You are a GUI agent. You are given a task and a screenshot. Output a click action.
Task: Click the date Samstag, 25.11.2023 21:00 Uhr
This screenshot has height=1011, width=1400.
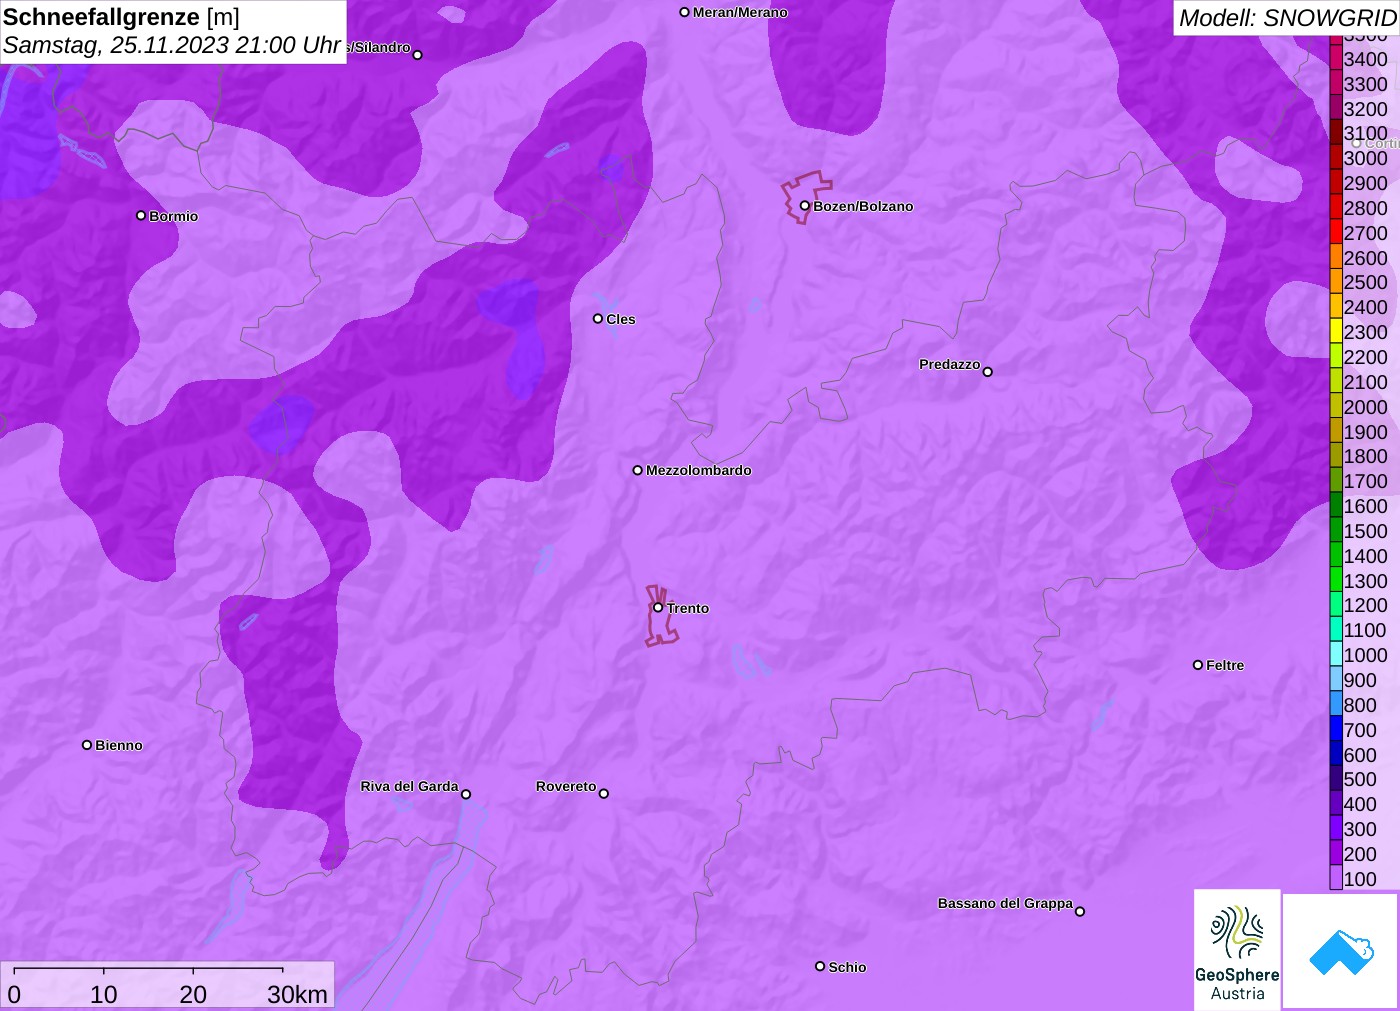(x=172, y=45)
